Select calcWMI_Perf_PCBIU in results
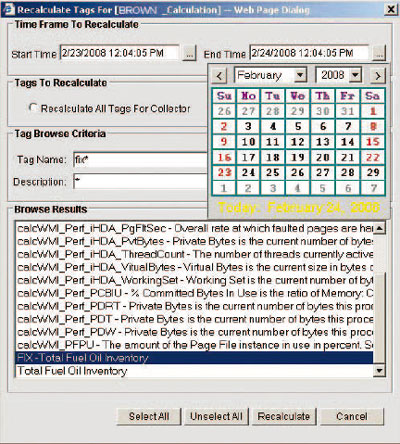 194,293
